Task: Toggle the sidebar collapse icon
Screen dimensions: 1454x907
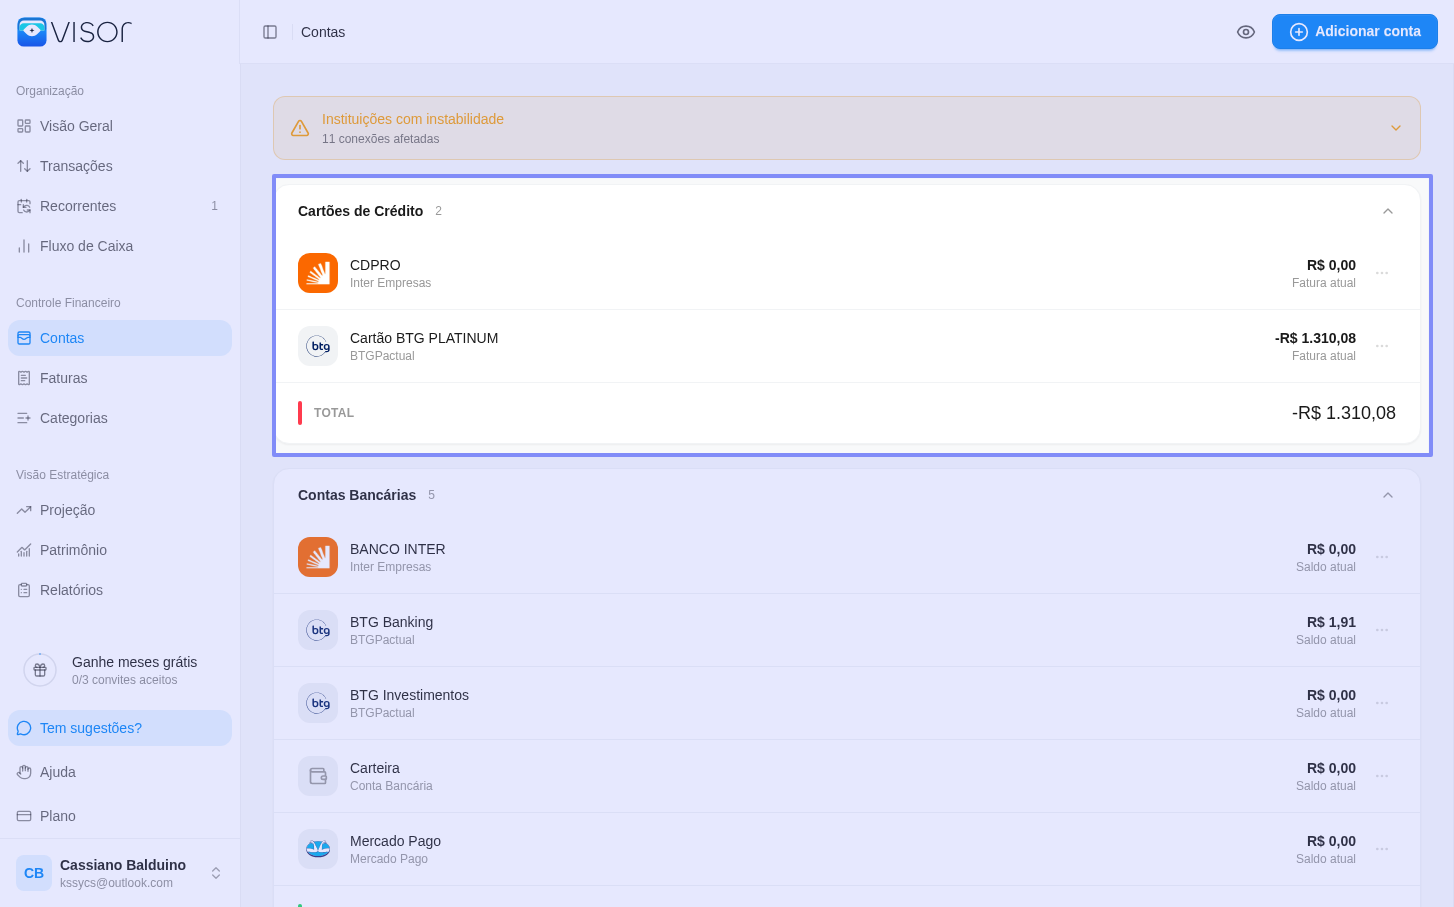Action: (270, 32)
